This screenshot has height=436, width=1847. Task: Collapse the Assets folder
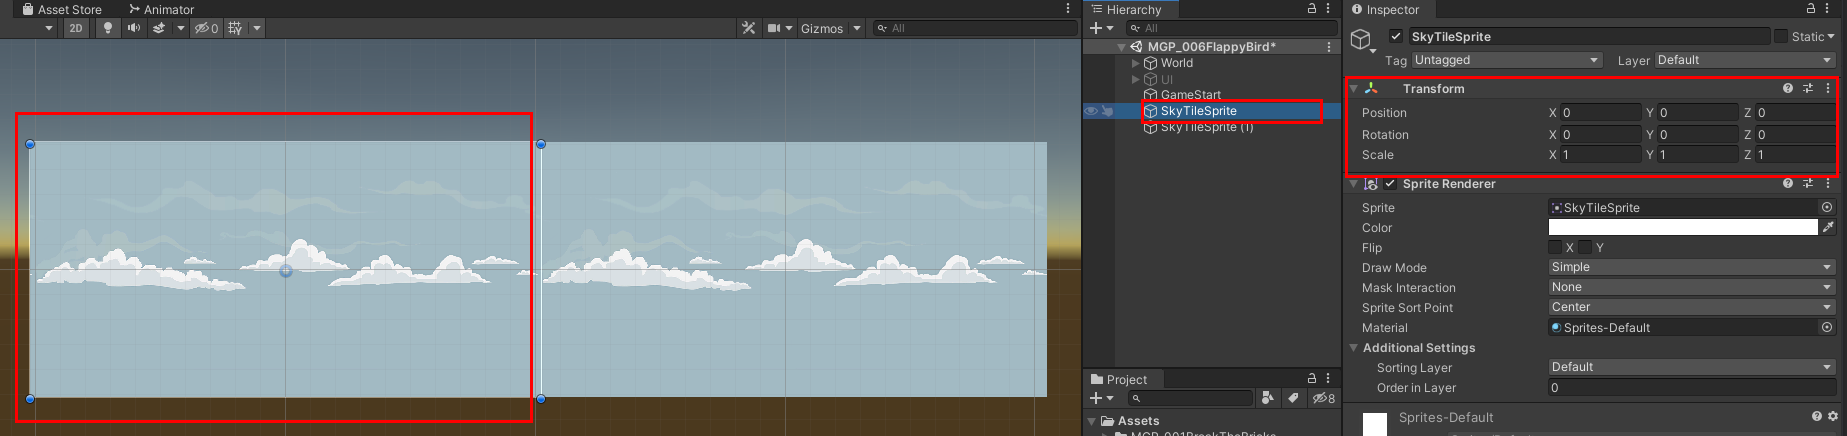[x=1093, y=421]
